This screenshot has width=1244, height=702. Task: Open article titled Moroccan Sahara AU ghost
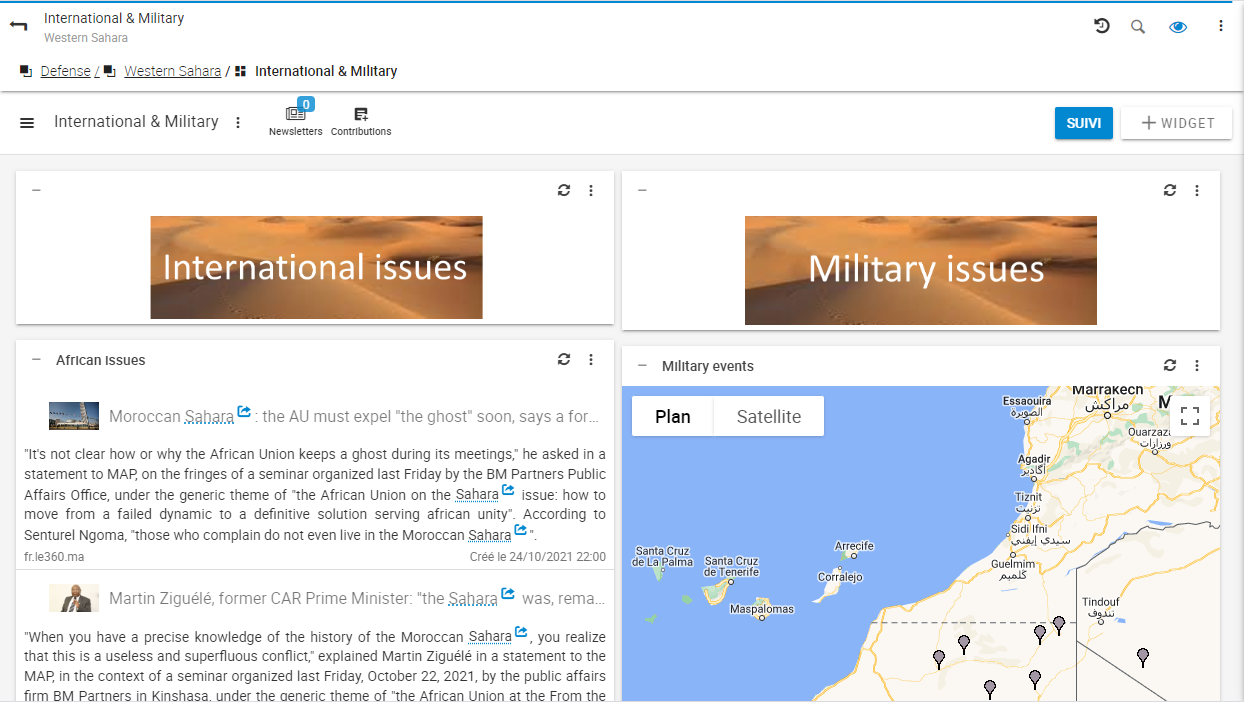click(353, 416)
